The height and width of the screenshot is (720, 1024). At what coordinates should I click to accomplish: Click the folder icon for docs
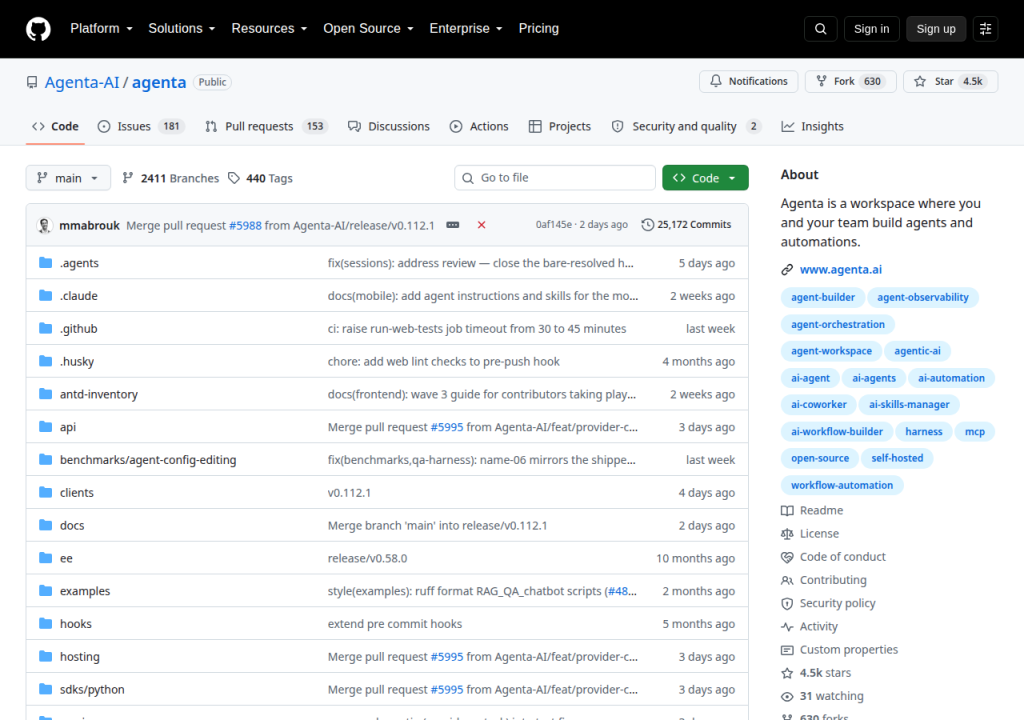[45, 525]
